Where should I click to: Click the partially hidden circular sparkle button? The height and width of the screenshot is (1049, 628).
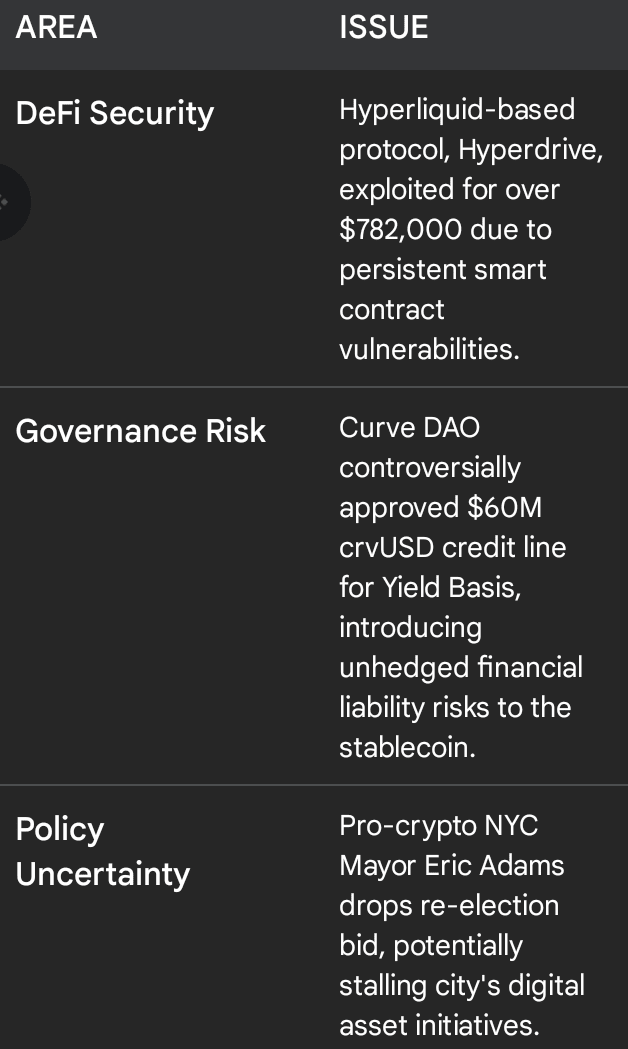(x=8, y=203)
